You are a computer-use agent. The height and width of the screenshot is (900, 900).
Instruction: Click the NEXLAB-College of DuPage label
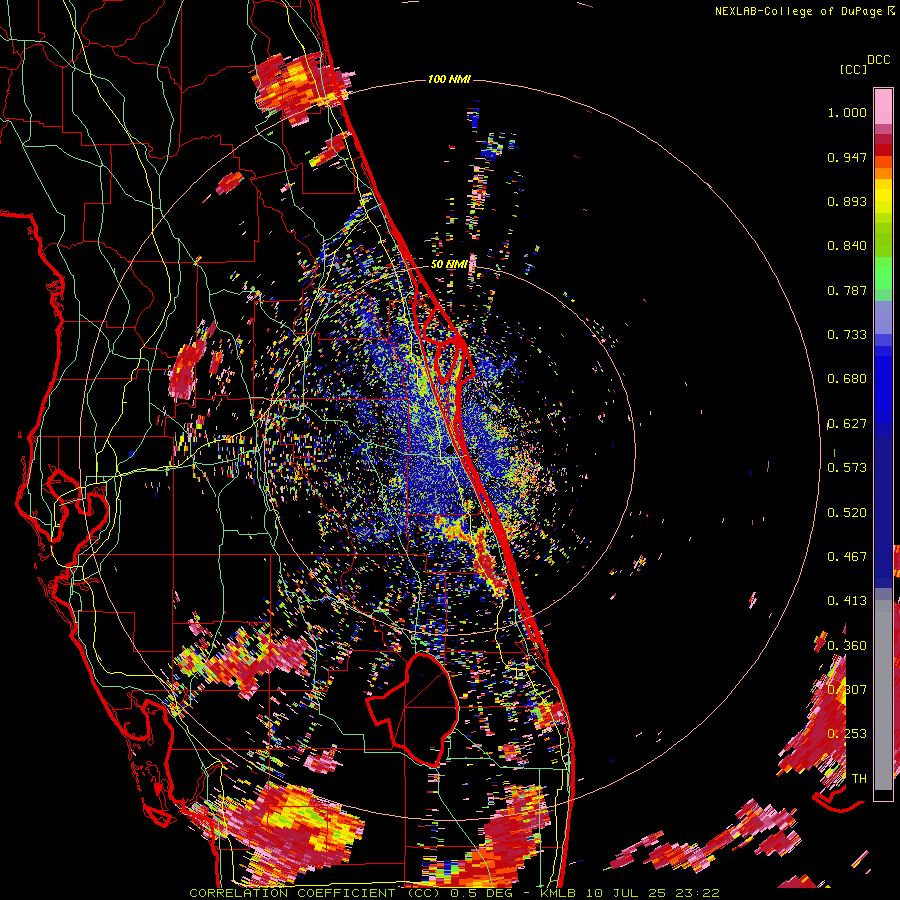coord(798,11)
